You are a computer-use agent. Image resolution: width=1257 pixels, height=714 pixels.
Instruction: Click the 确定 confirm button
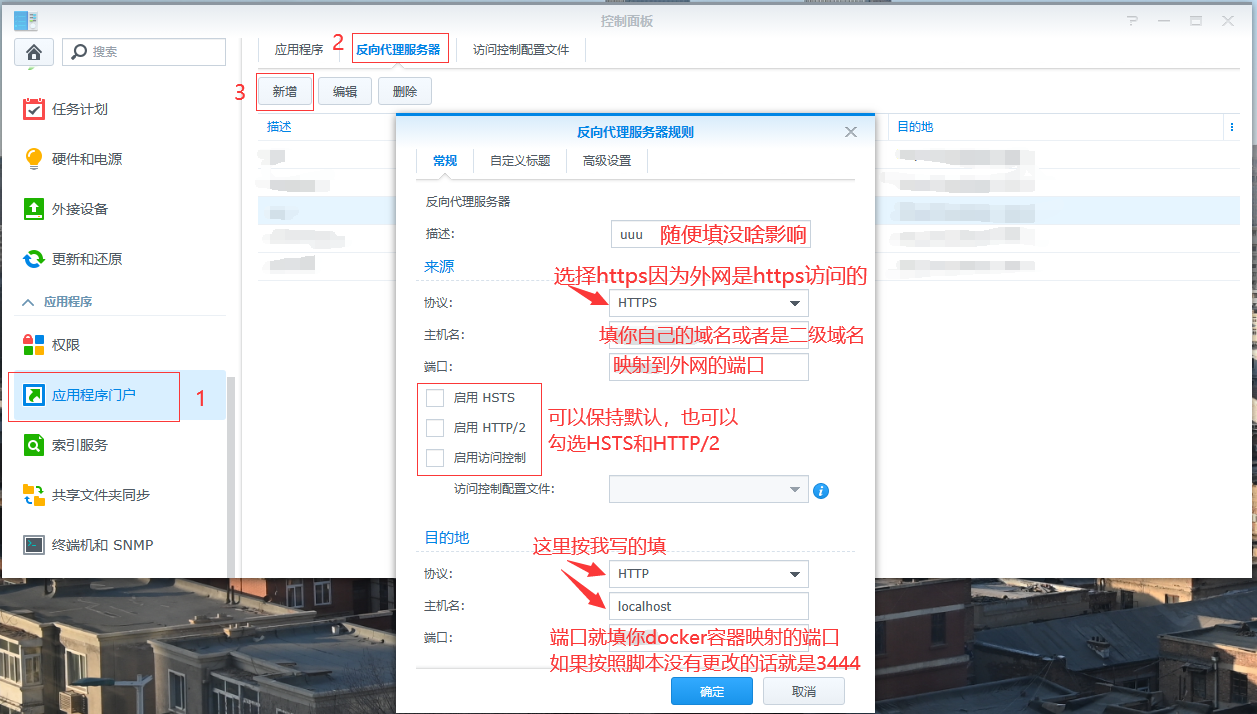tap(711, 692)
